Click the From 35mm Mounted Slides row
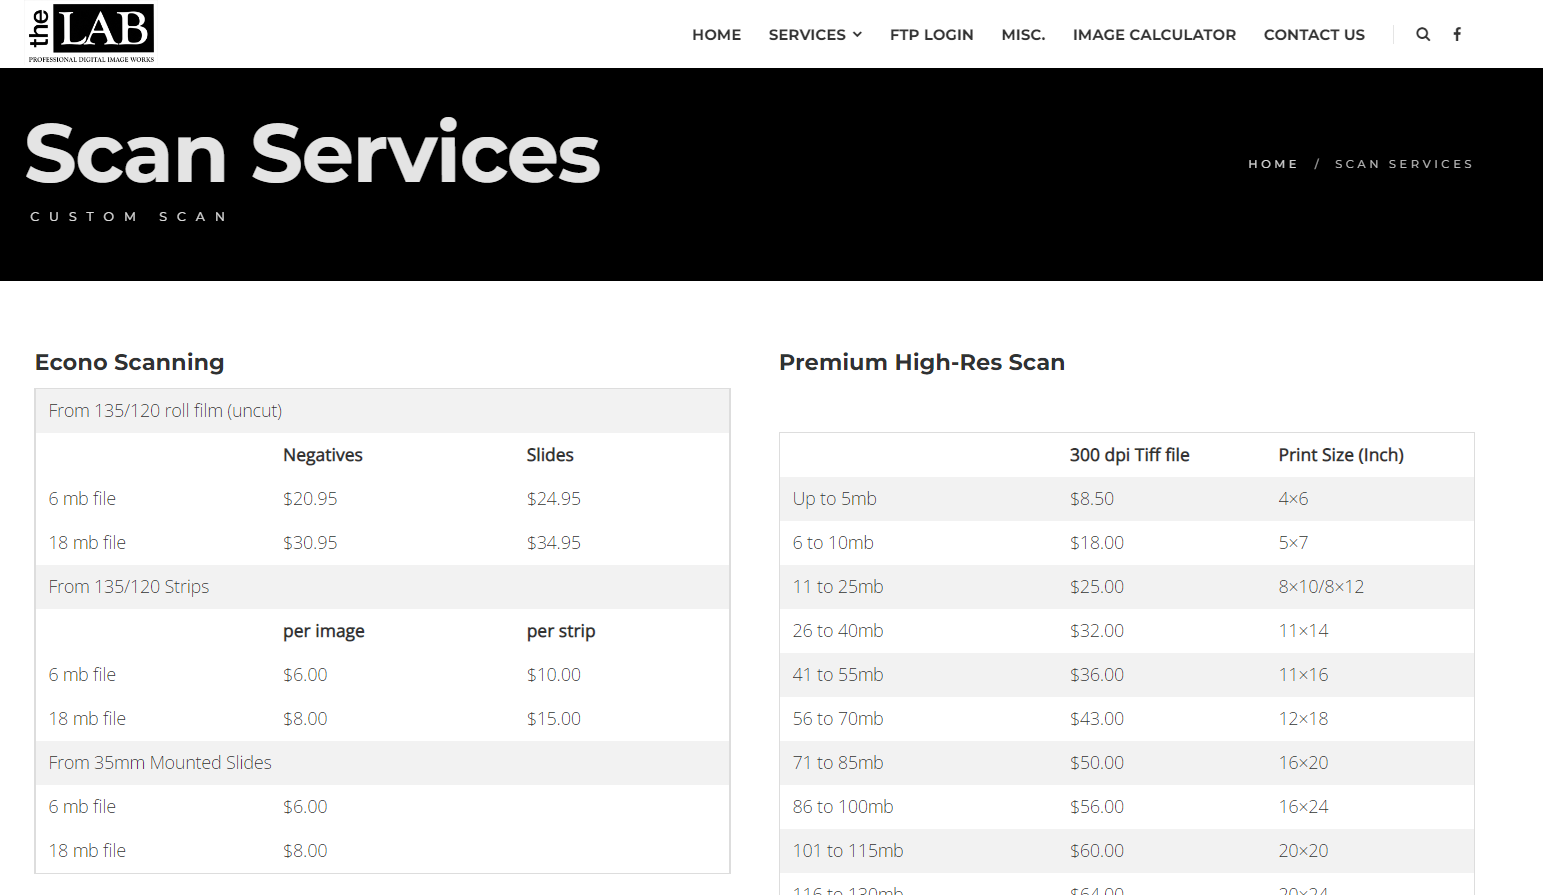 coord(160,763)
